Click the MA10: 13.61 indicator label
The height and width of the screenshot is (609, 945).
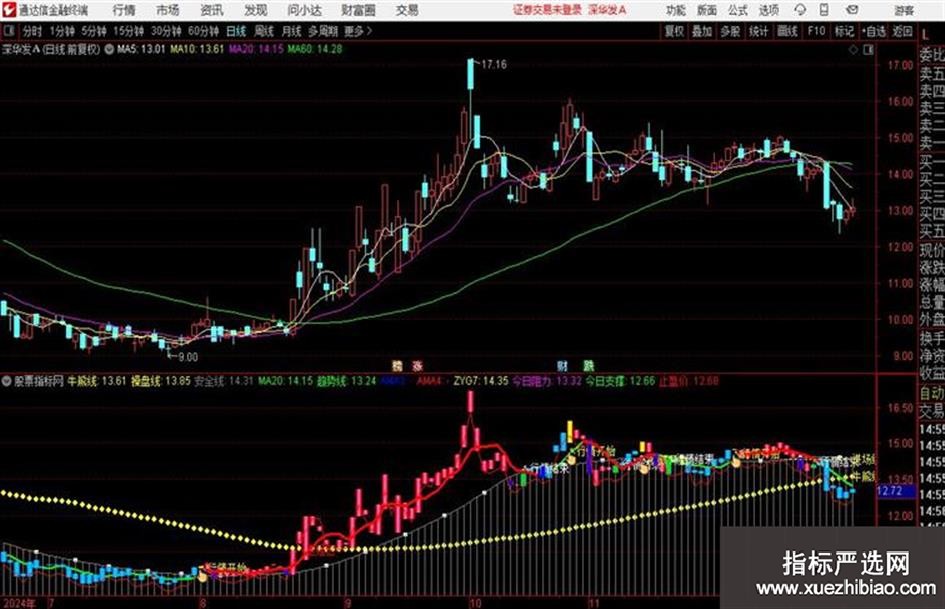(x=197, y=49)
